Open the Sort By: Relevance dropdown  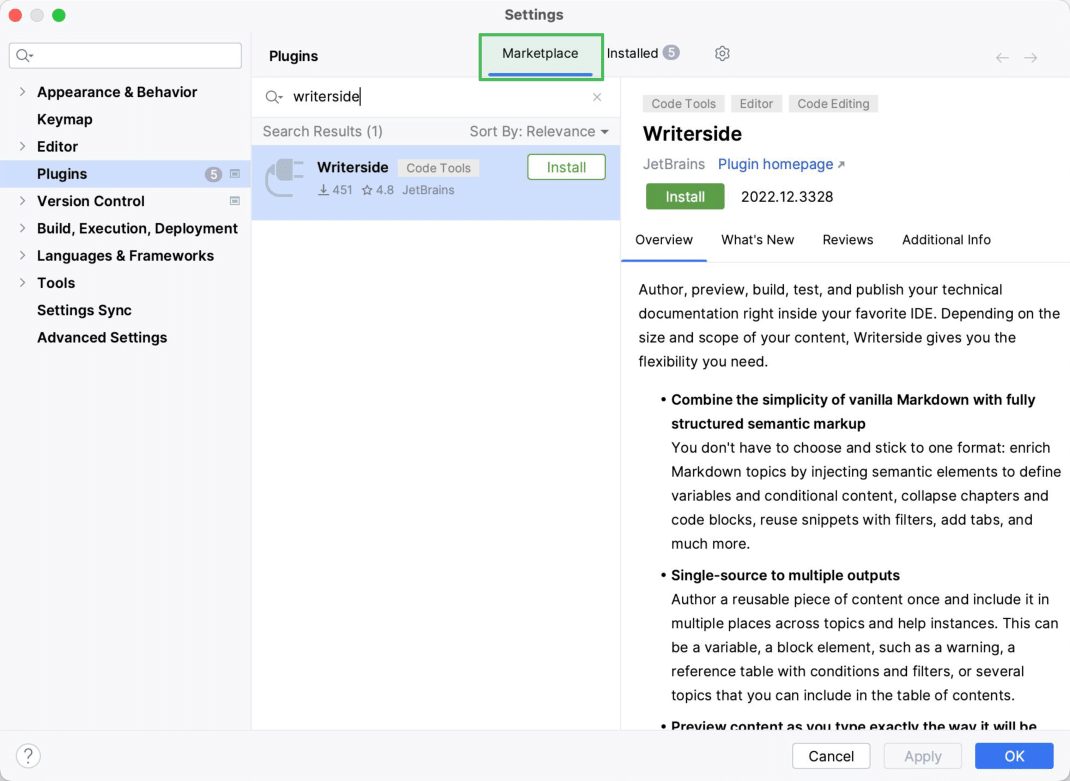click(539, 132)
